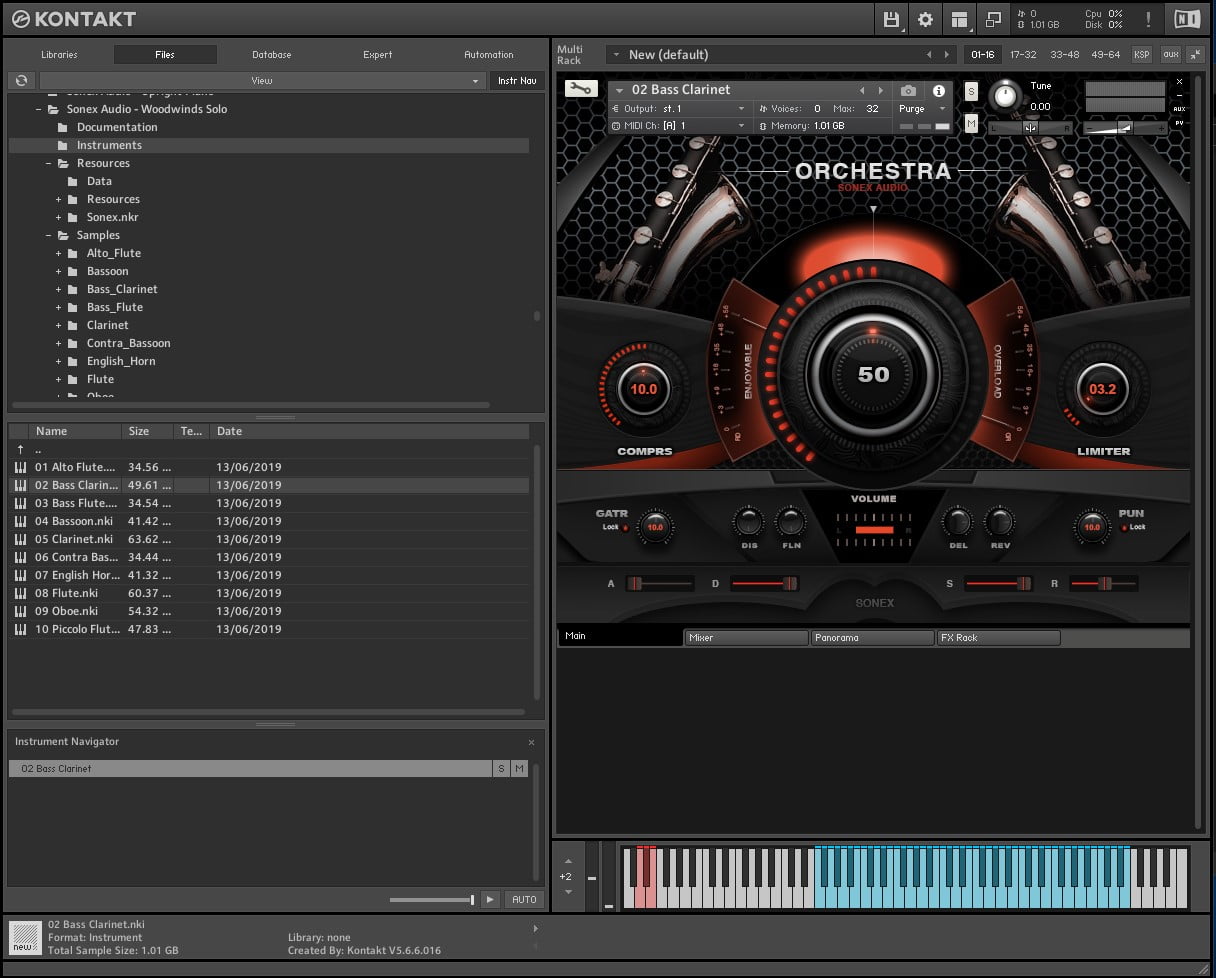Minimize rack instruments using the collapse-arrows icon

click(1196, 54)
